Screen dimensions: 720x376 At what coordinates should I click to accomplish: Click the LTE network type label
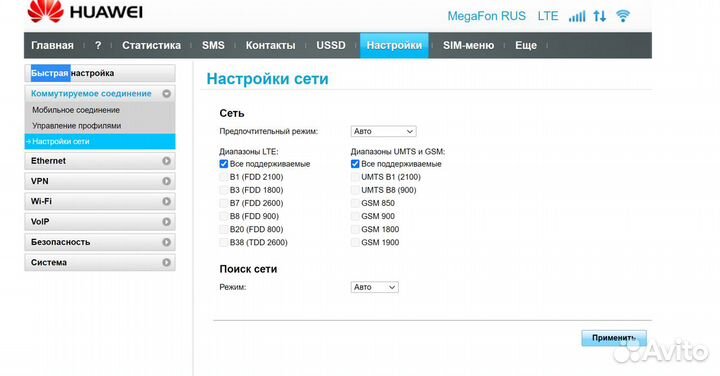click(x=548, y=16)
